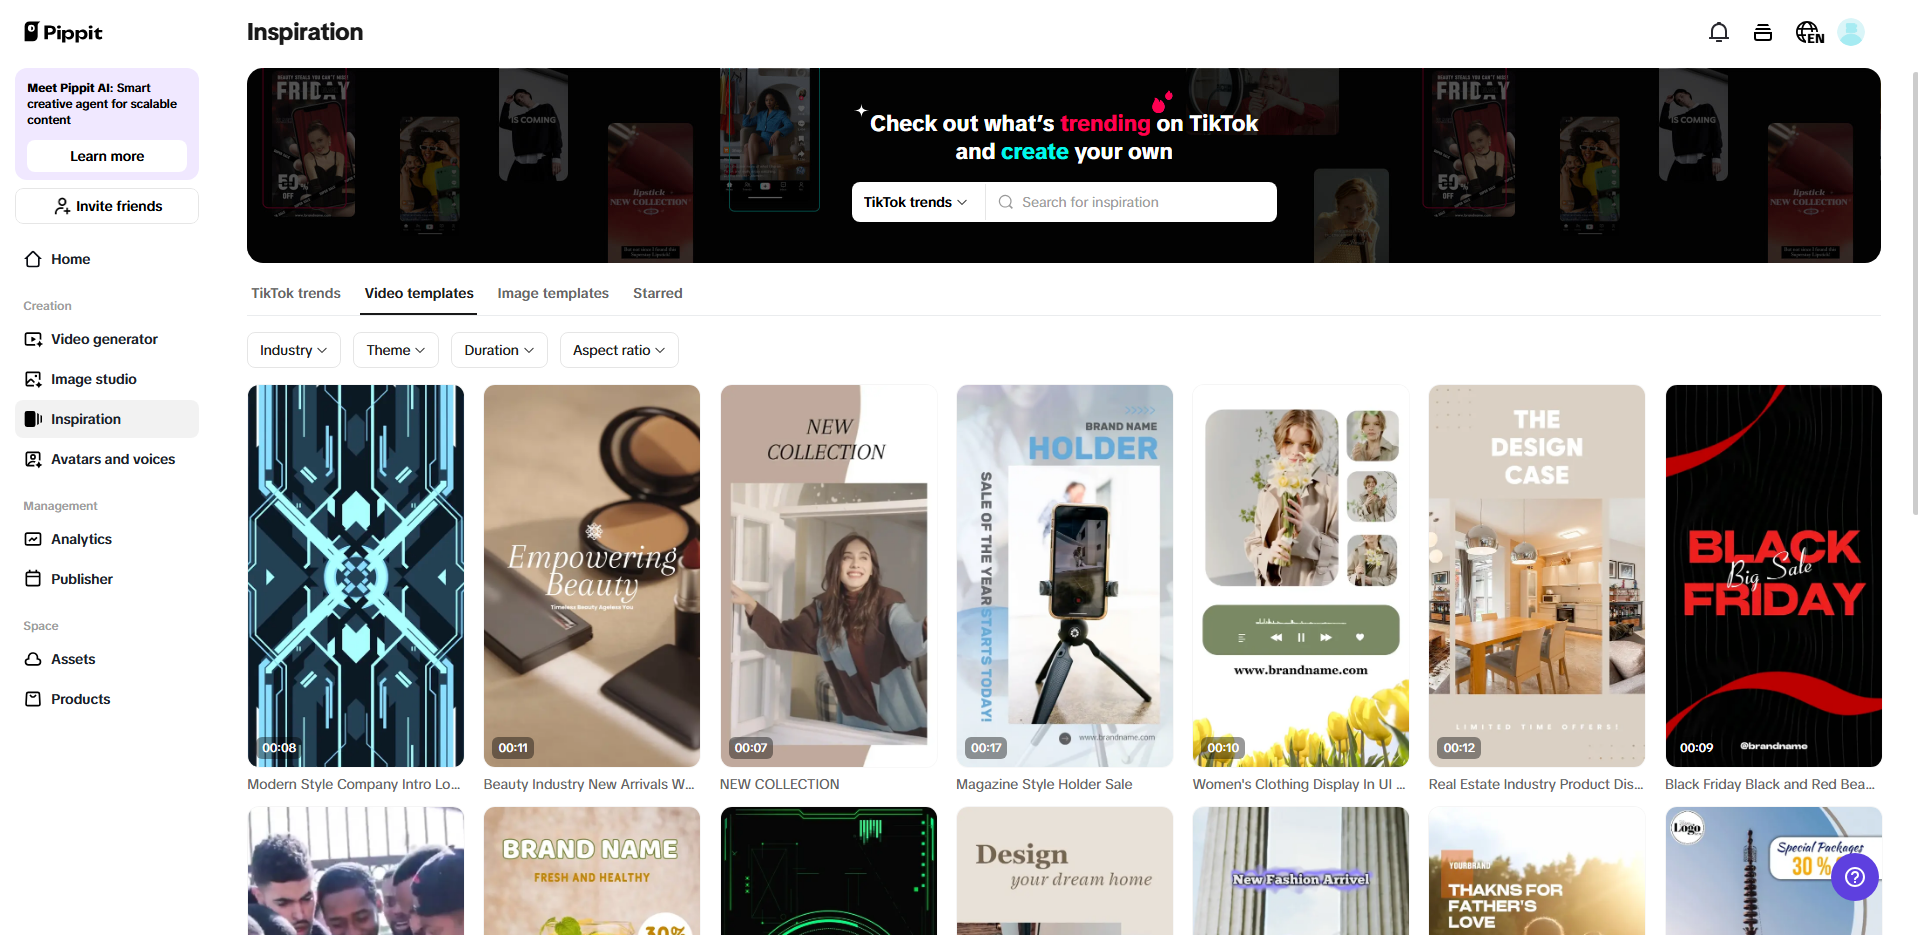
Task: Click the Inspiration sidebar icon
Action: (x=33, y=419)
